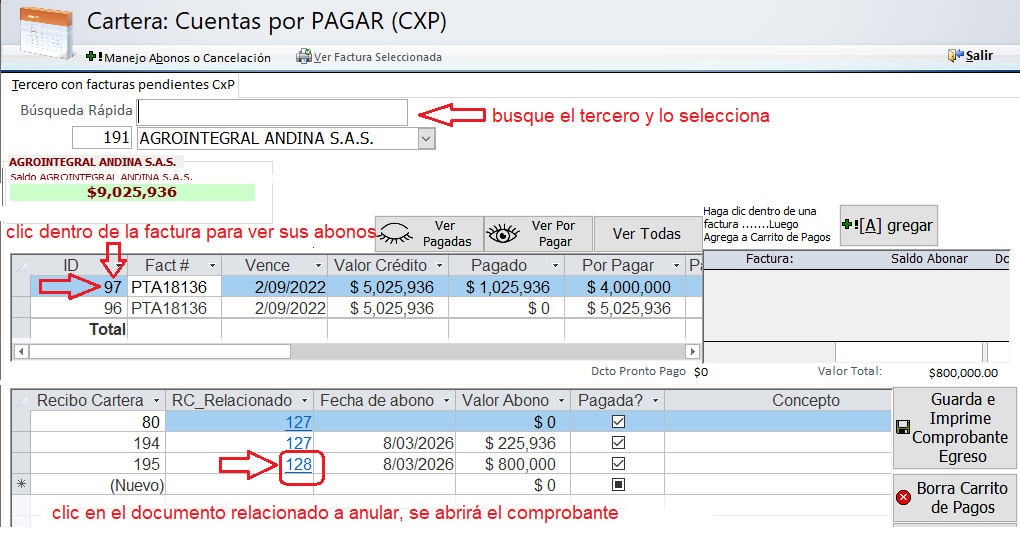Toggle Pagada checkbox for Recibo Cartera 195
The image size is (1020, 533).
[x=618, y=464]
